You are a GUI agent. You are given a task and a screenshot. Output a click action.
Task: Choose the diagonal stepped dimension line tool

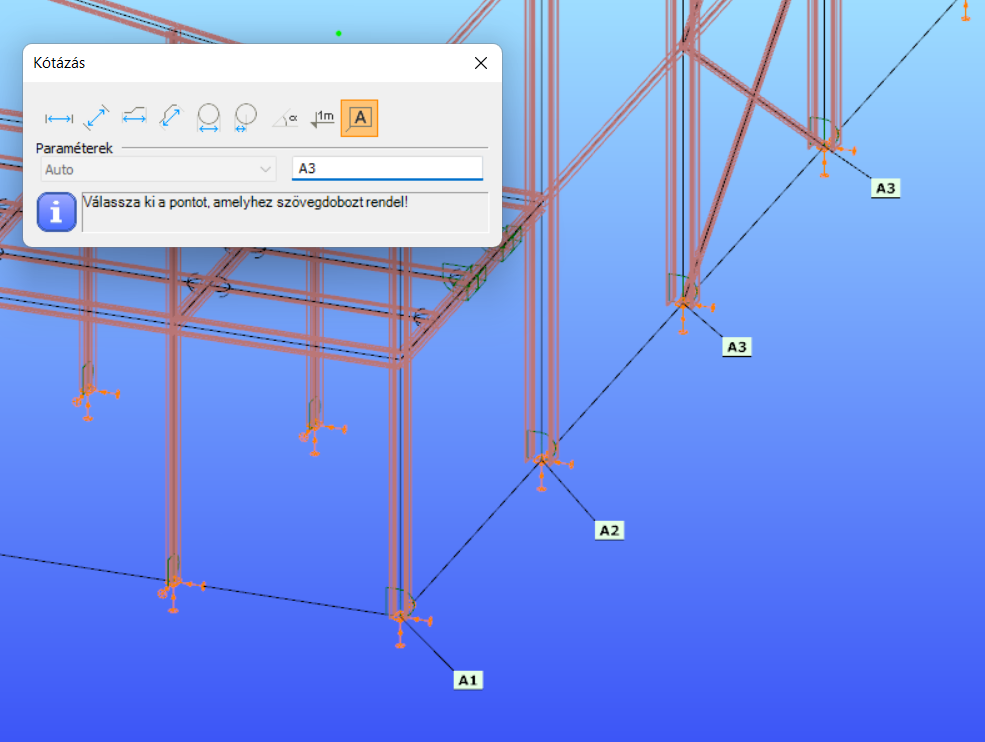coord(171,118)
